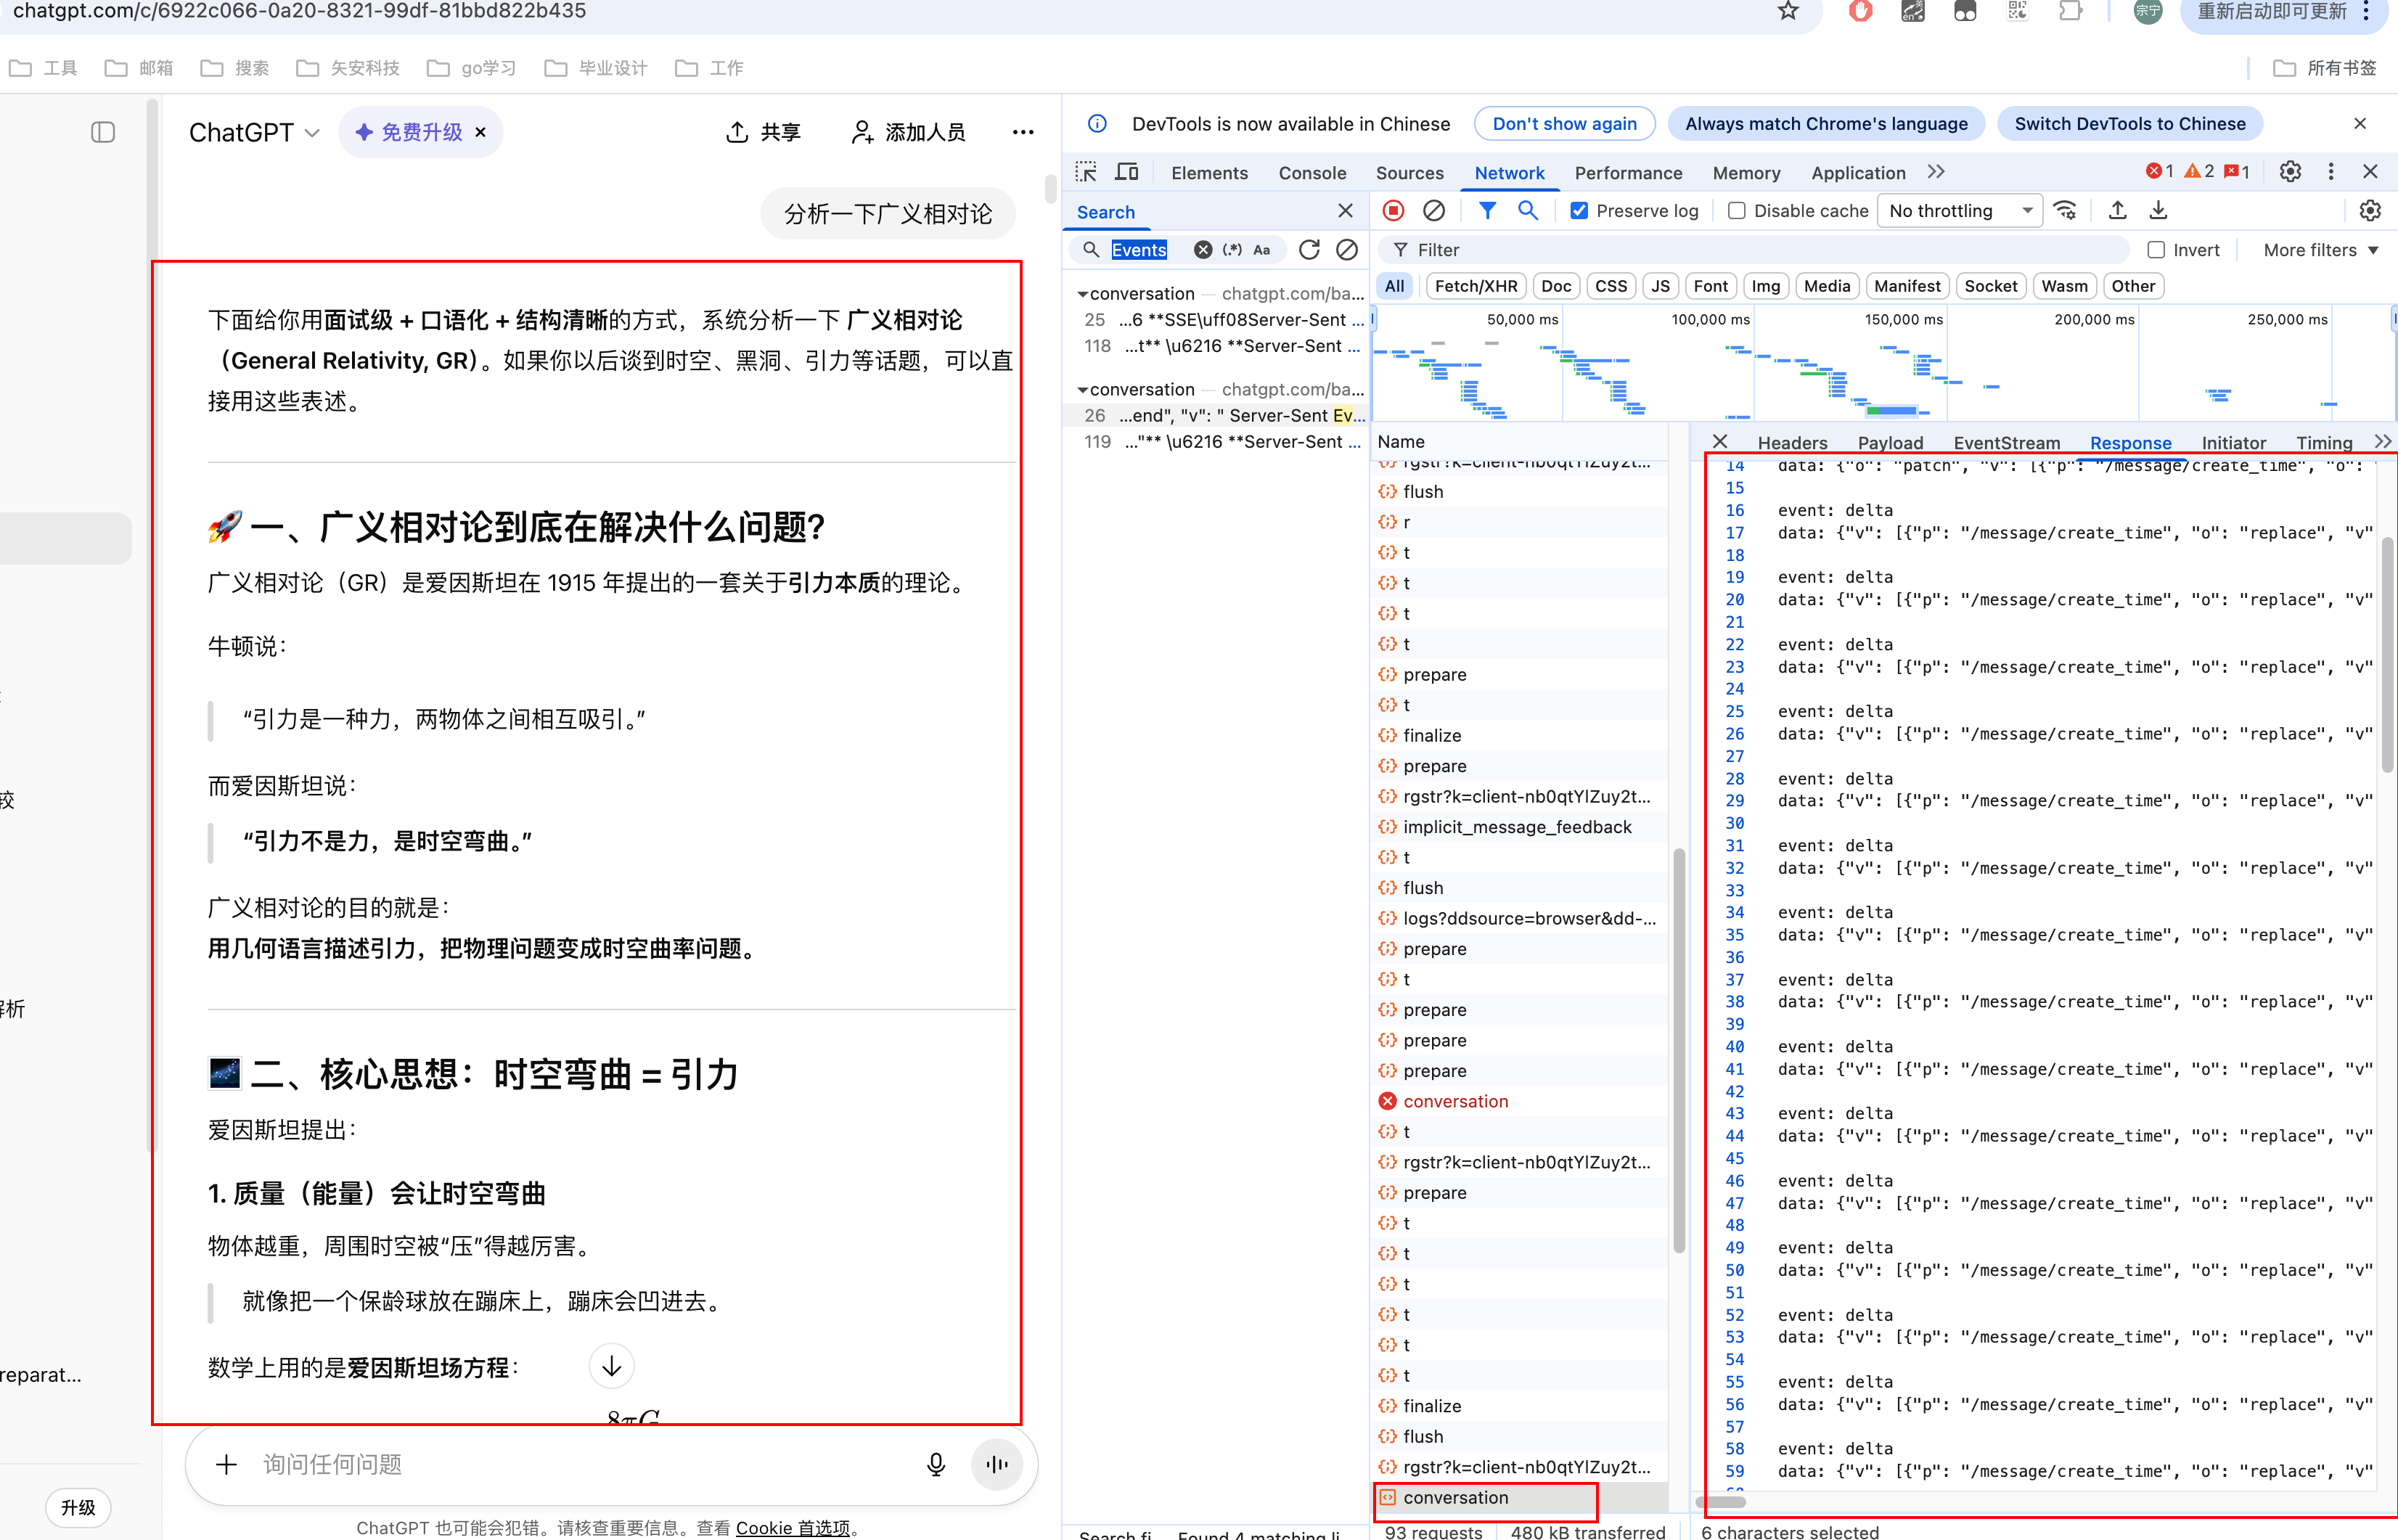The image size is (2398, 1540).
Task: Open DevTools settings gear
Action: pyautogui.click(x=2290, y=172)
